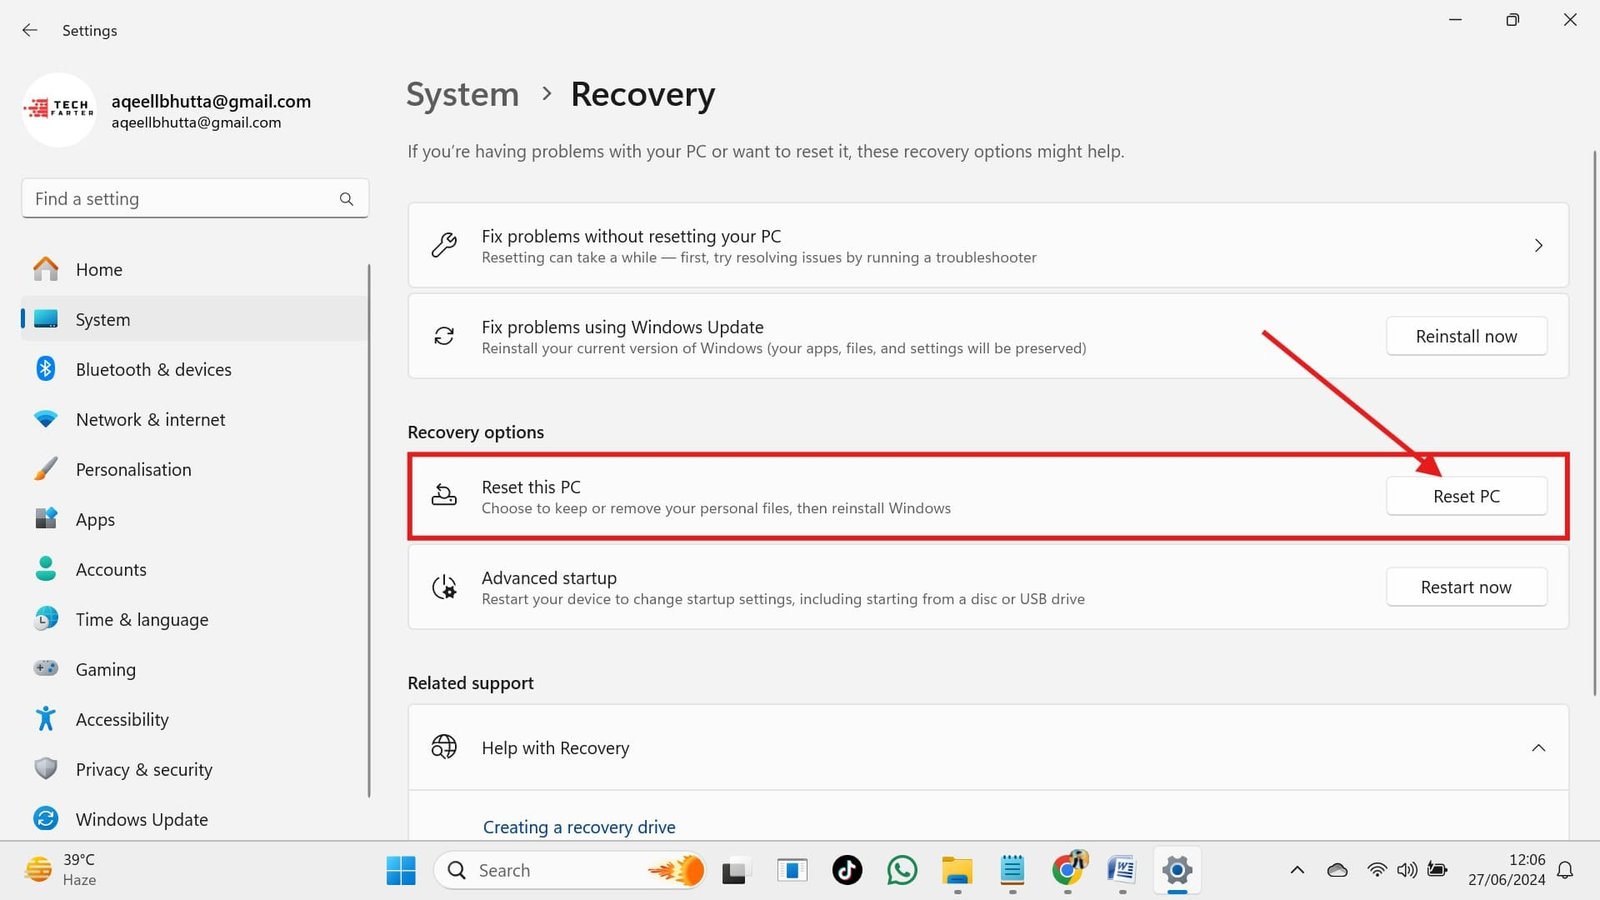The width and height of the screenshot is (1600, 900).
Task: Show hidden taskbar icons
Action: (x=1297, y=870)
